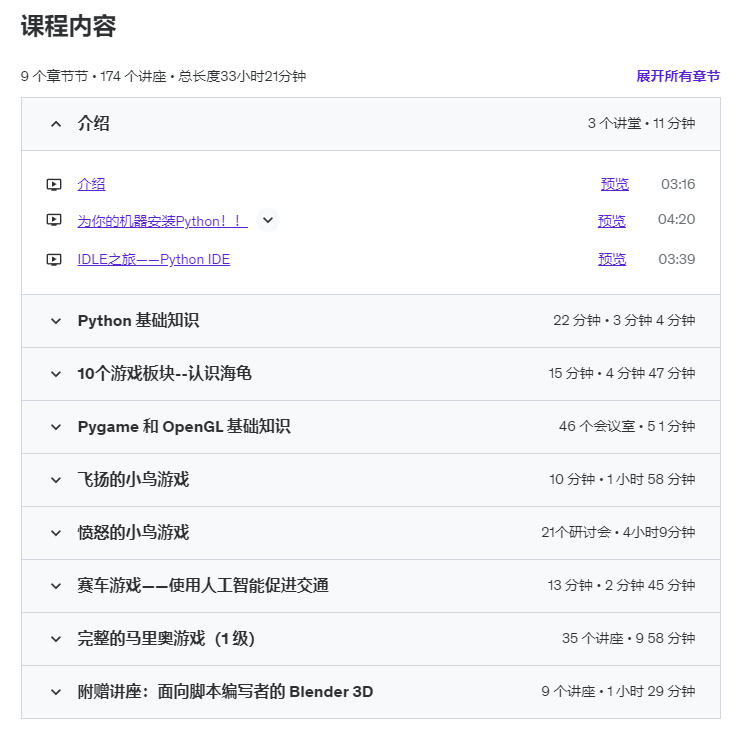The height and width of the screenshot is (734, 738).
Task: Click 15 分钟 • 4 分钟 47 分钟 text
Action: coord(622,374)
